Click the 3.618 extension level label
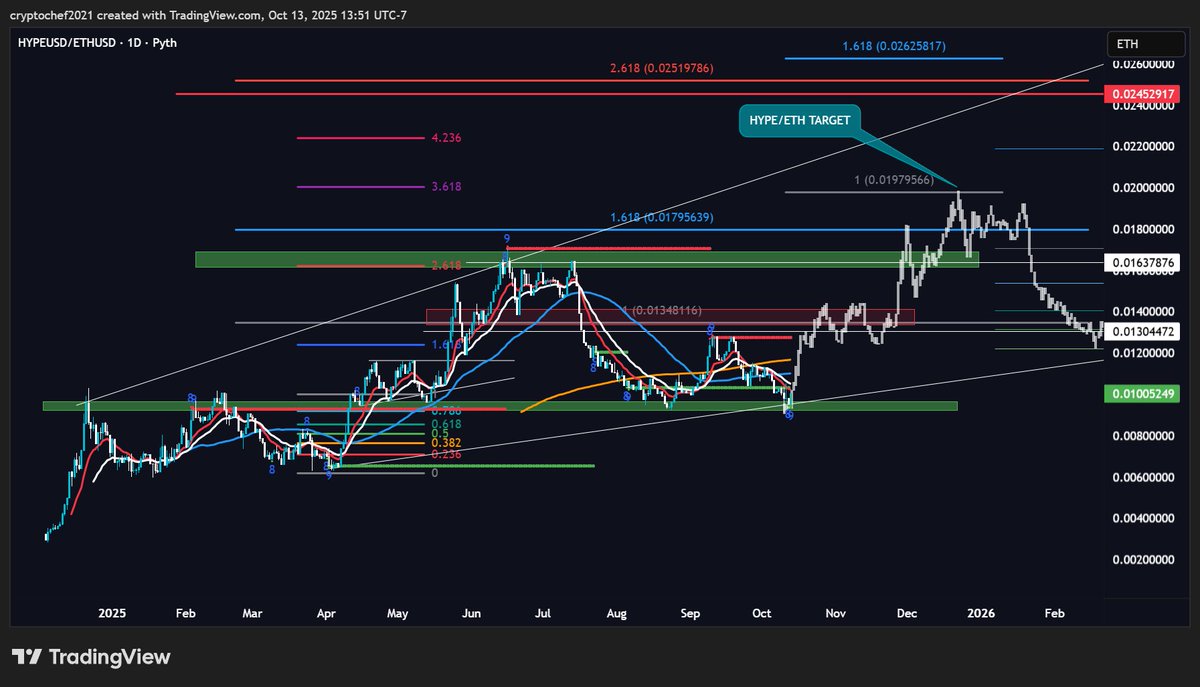The height and width of the screenshot is (687, 1200). click(447, 187)
